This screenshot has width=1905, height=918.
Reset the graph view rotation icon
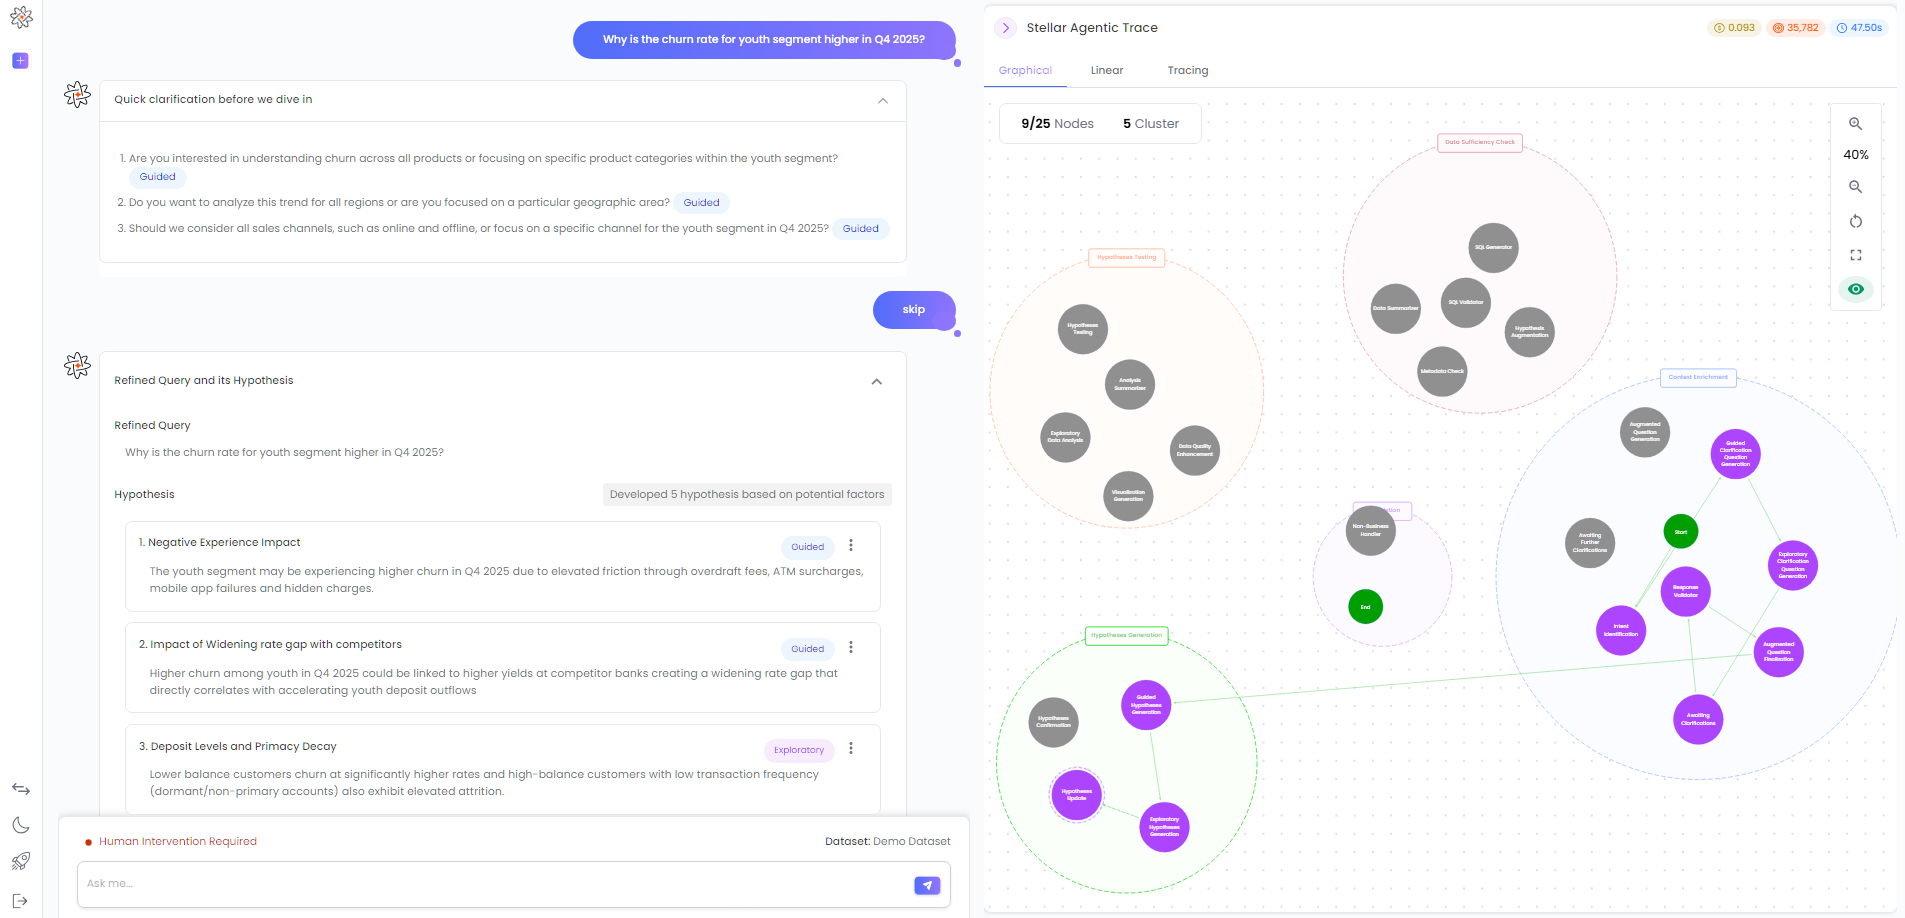tap(1855, 221)
